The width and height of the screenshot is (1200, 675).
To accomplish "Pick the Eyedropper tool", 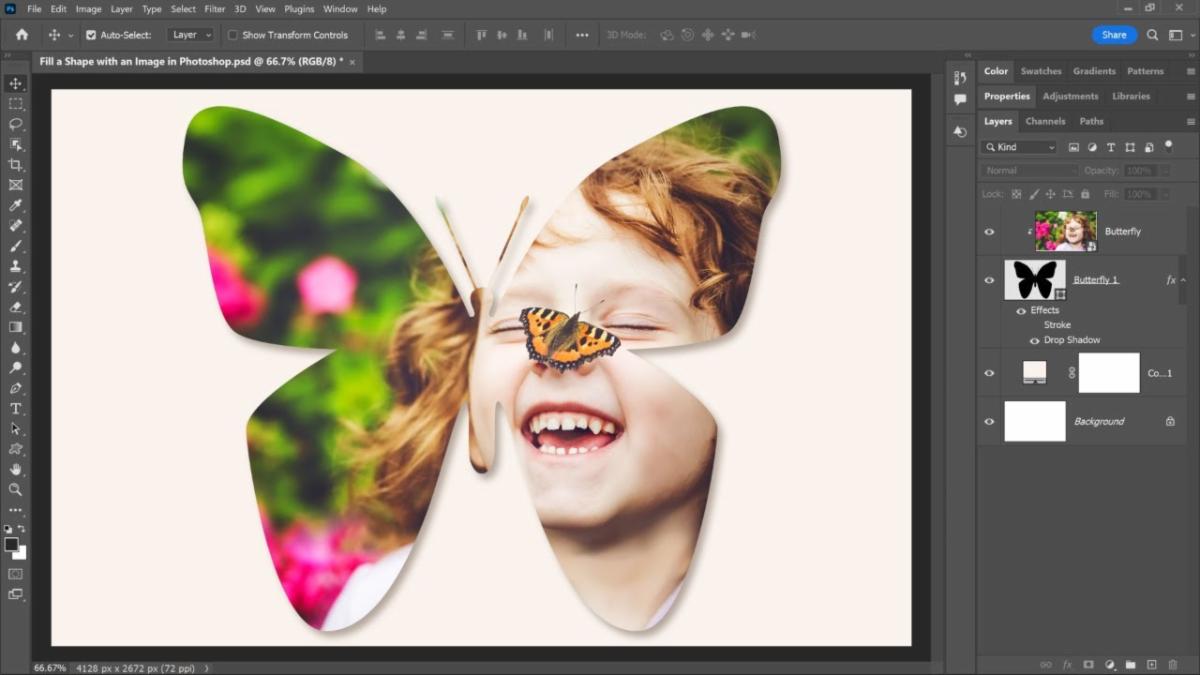I will [x=16, y=205].
